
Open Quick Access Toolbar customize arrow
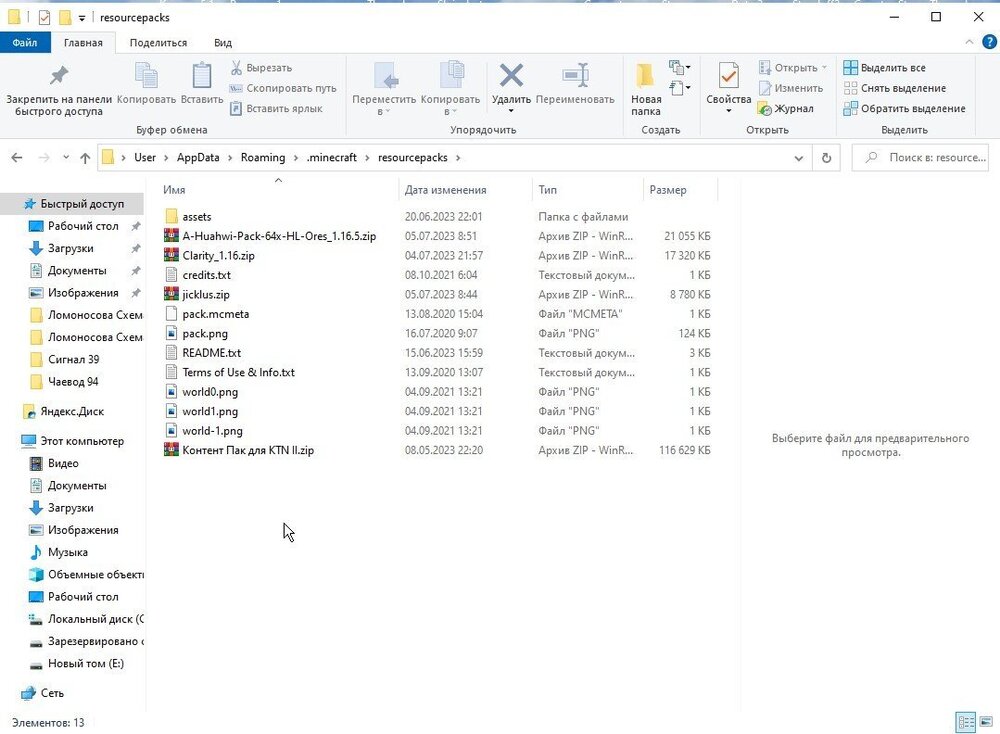[x=82, y=18]
